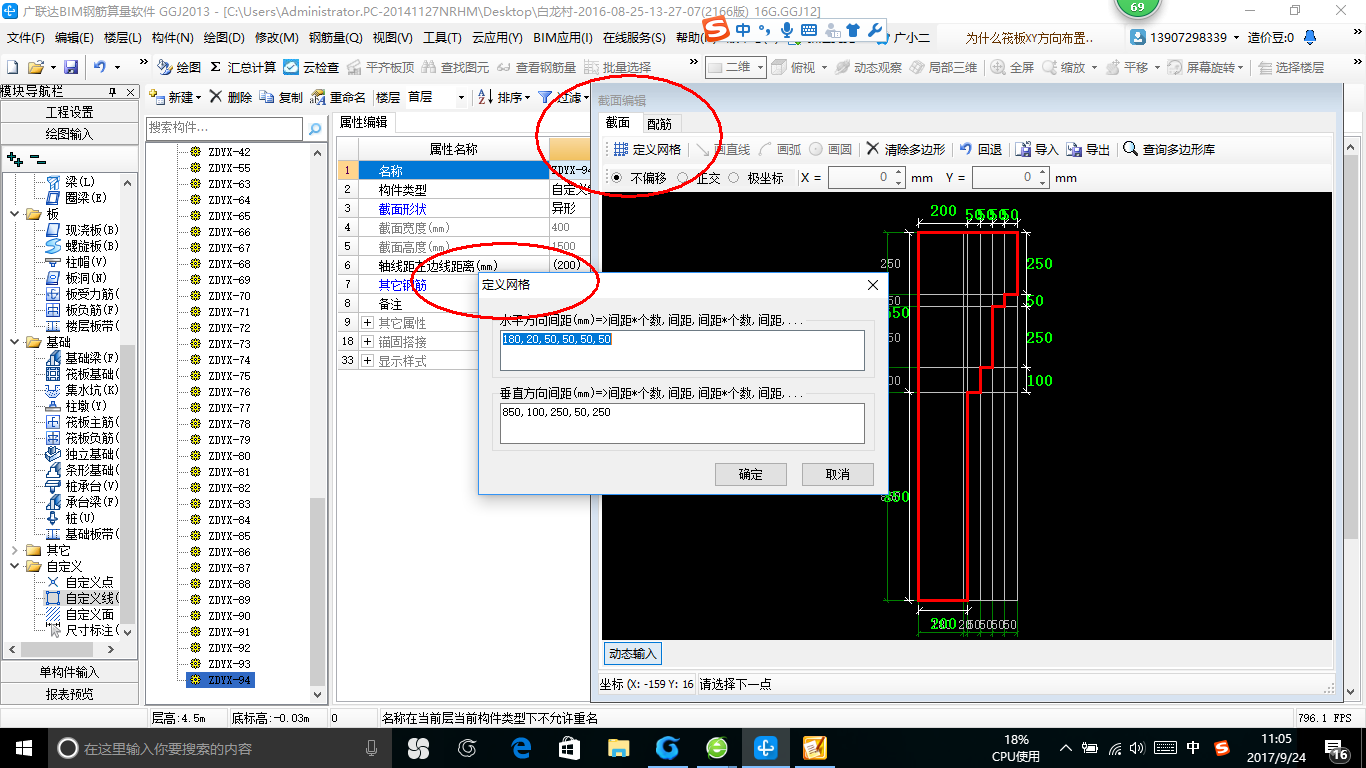Image resolution: width=1366 pixels, height=768 pixels.
Task: Open 钢筋量(Q) menu
Action: coord(335,38)
